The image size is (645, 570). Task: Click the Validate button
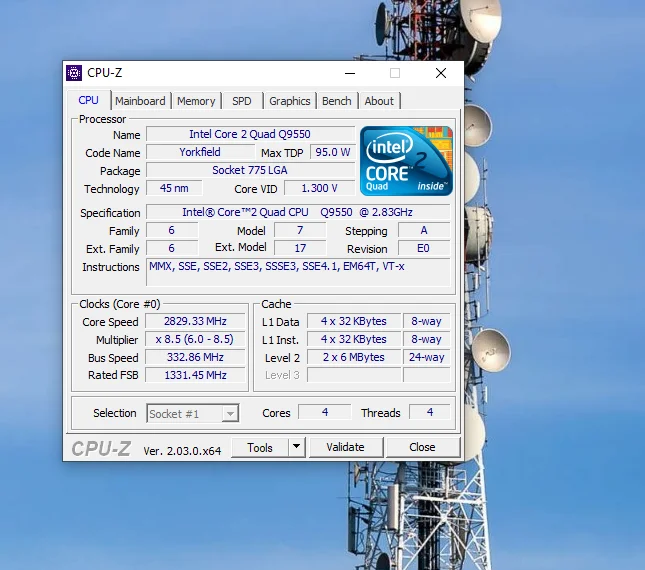346,447
